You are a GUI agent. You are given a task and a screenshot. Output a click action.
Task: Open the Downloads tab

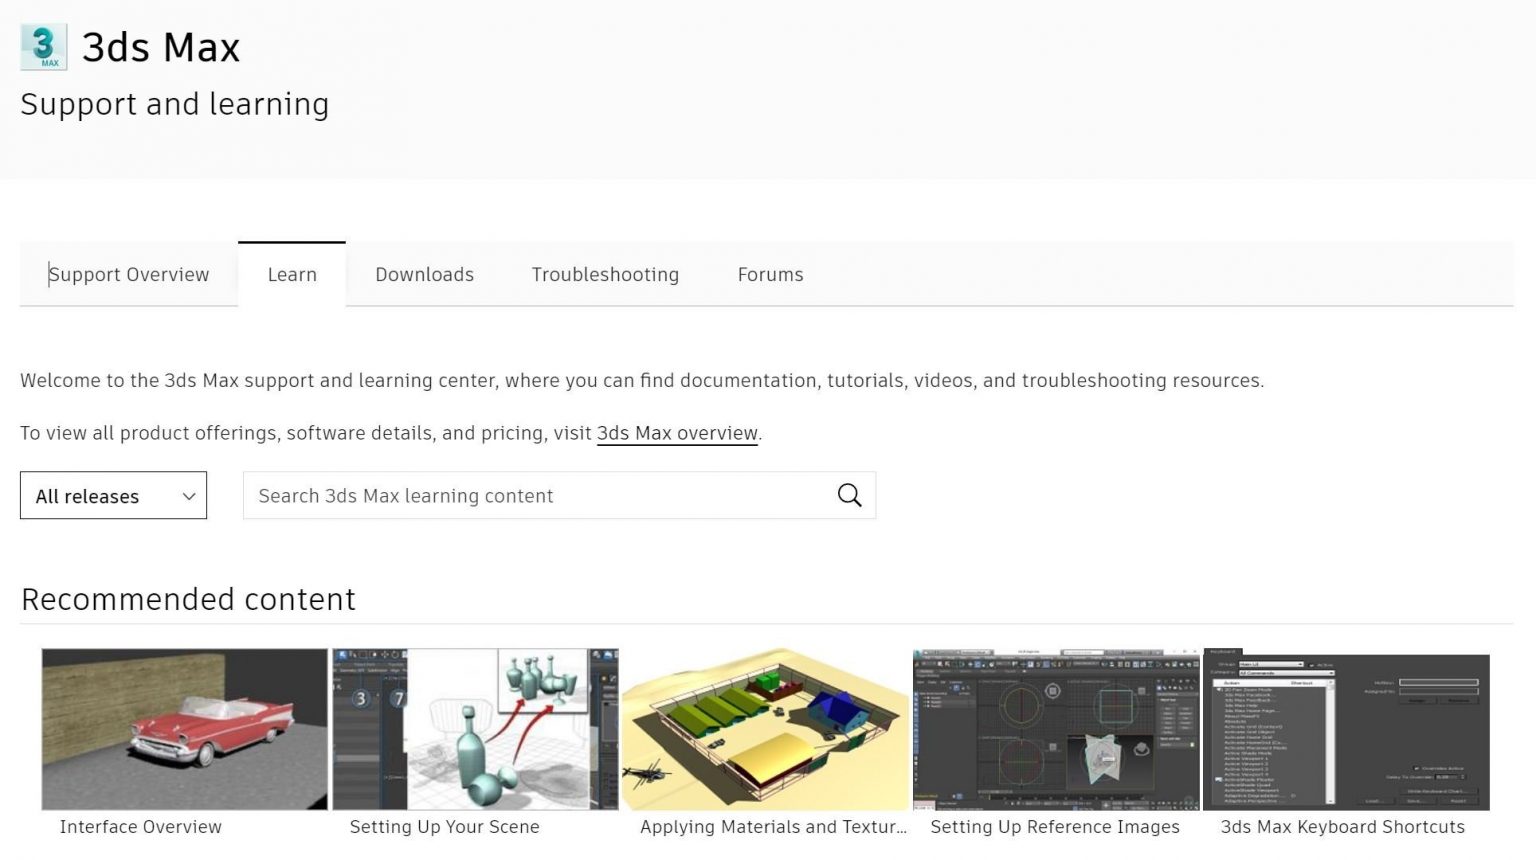[424, 274]
